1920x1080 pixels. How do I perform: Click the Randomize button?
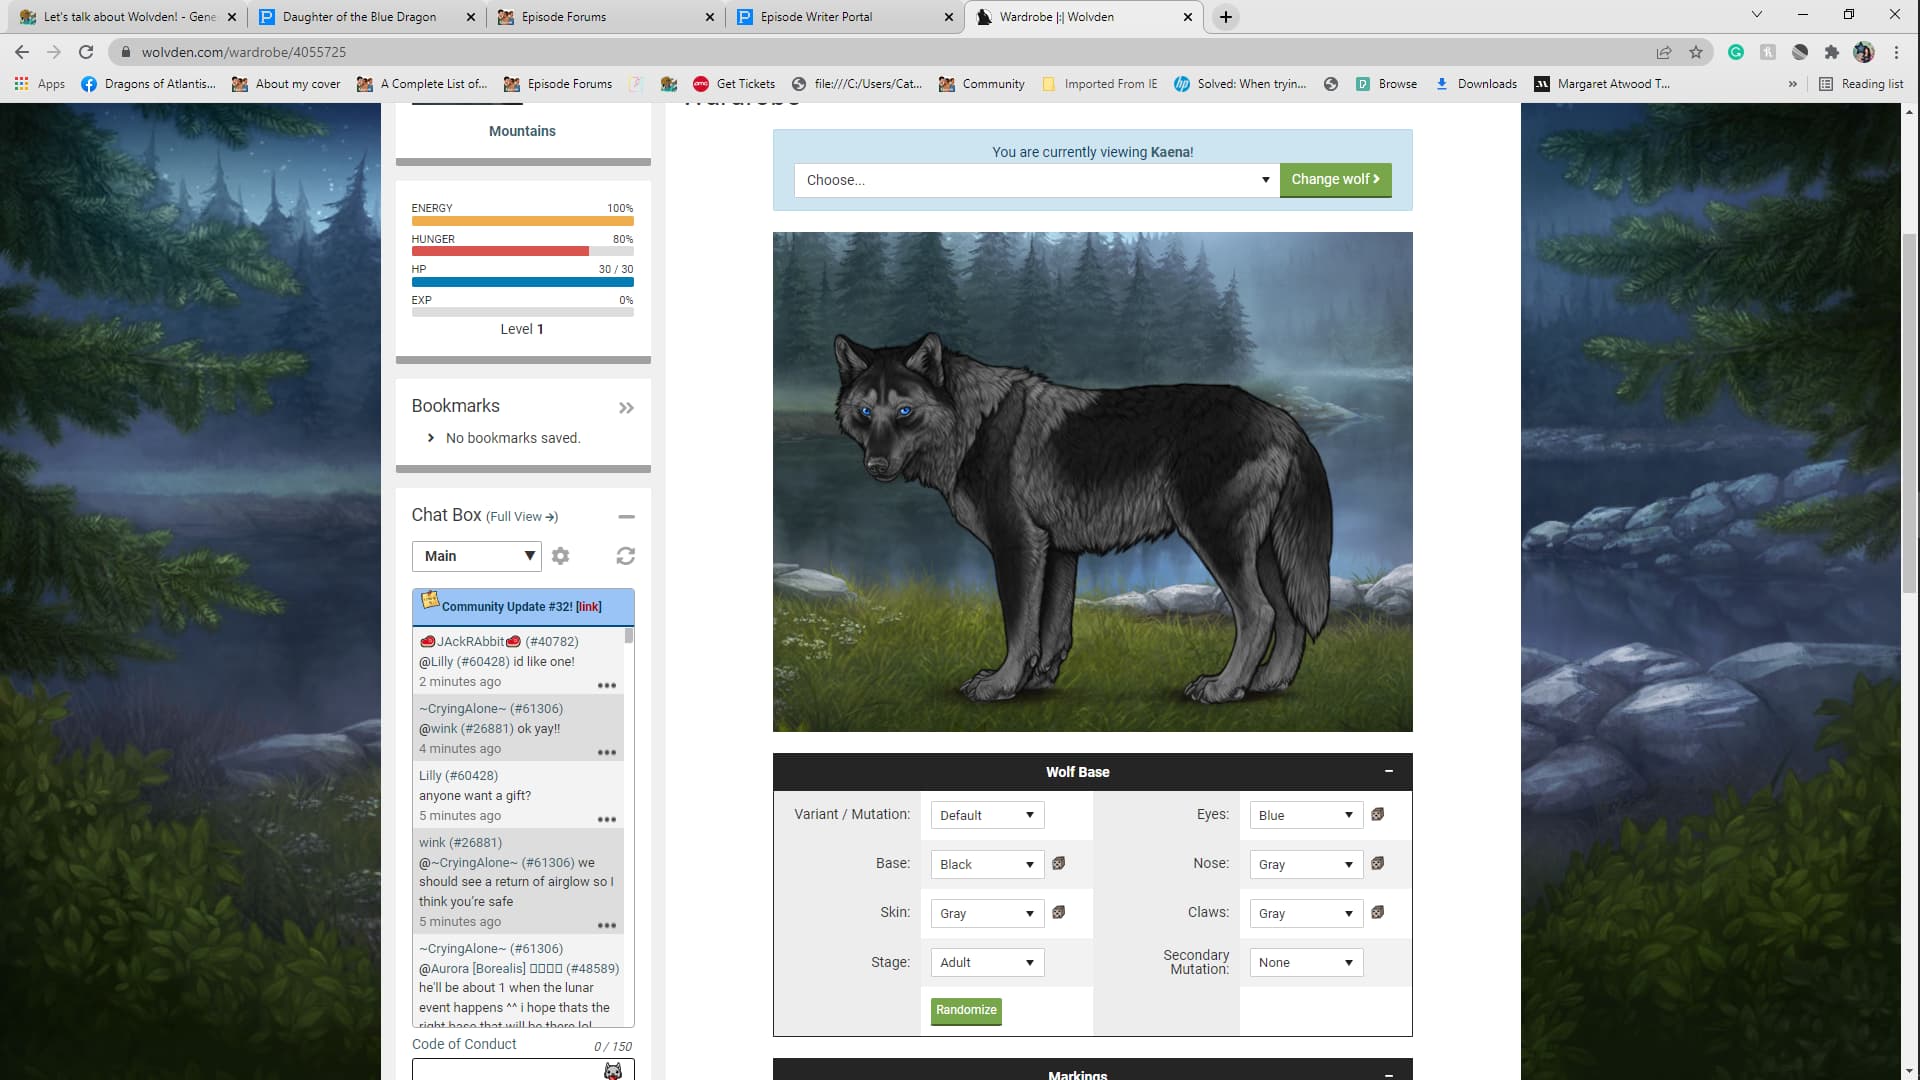click(966, 1010)
